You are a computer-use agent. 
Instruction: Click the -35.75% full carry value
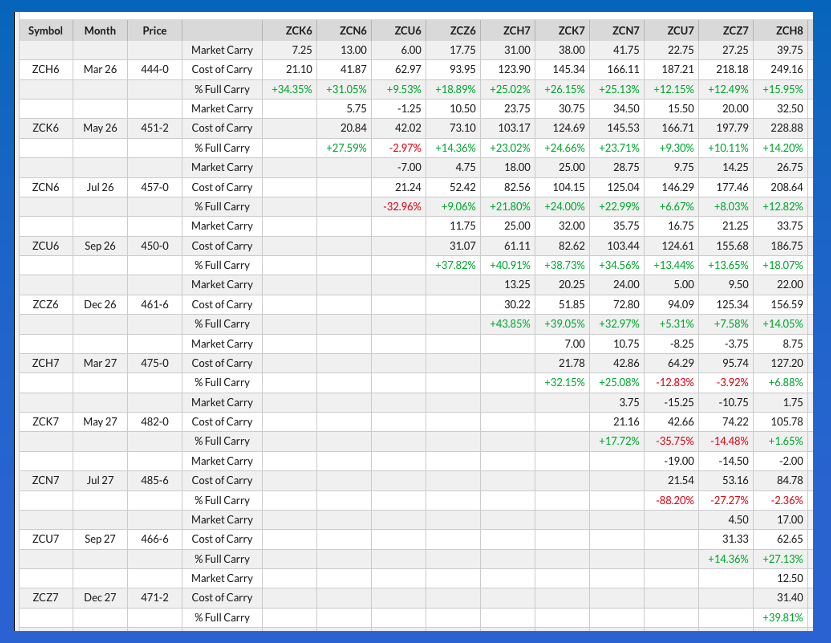point(675,441)
